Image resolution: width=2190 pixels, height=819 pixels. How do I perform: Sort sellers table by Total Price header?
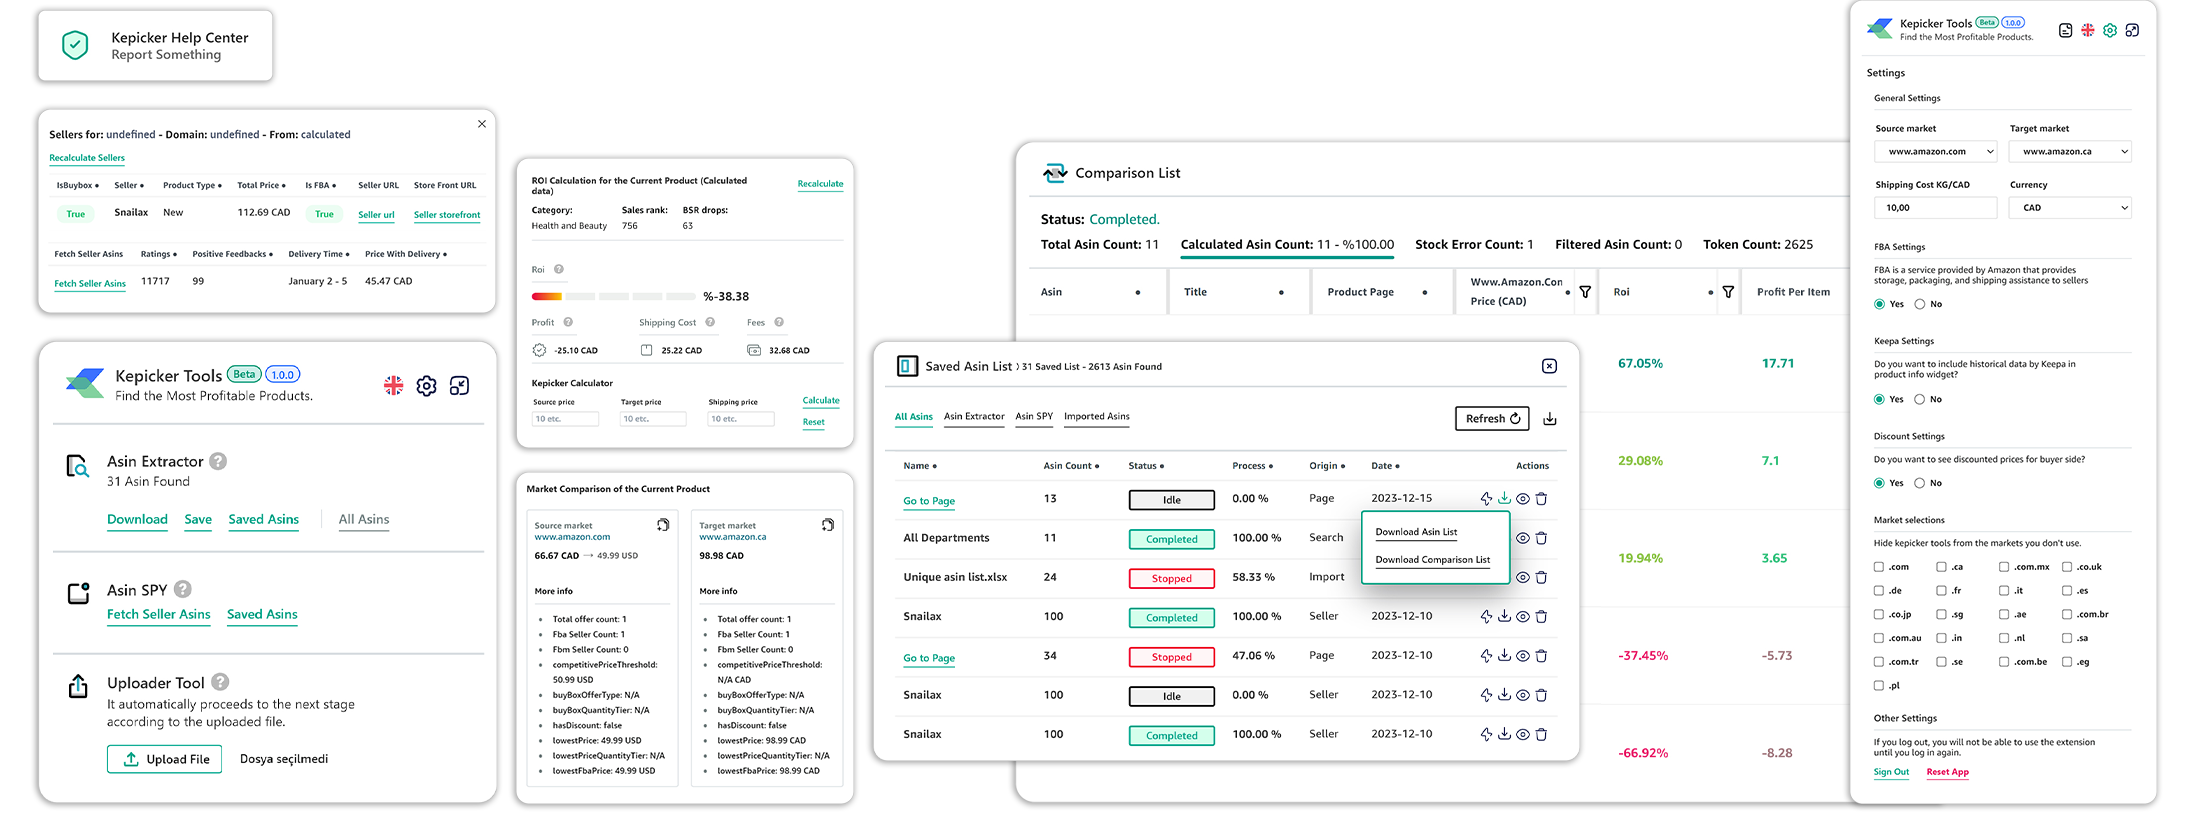(x=261, y=185)
